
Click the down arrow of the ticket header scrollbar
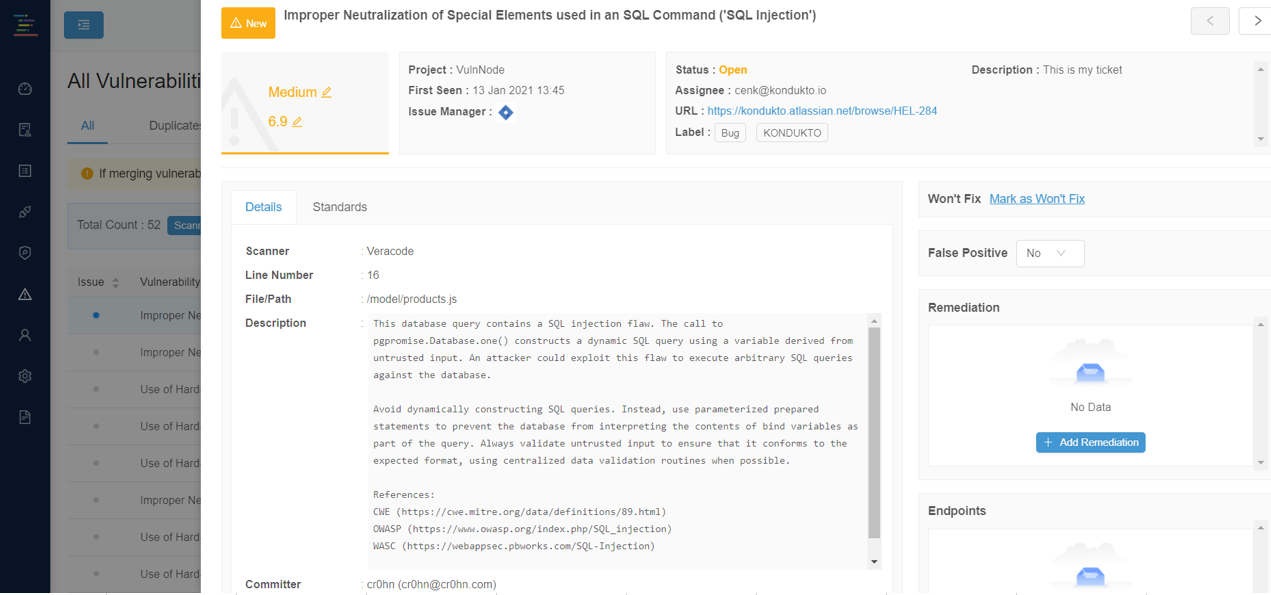1260,139
